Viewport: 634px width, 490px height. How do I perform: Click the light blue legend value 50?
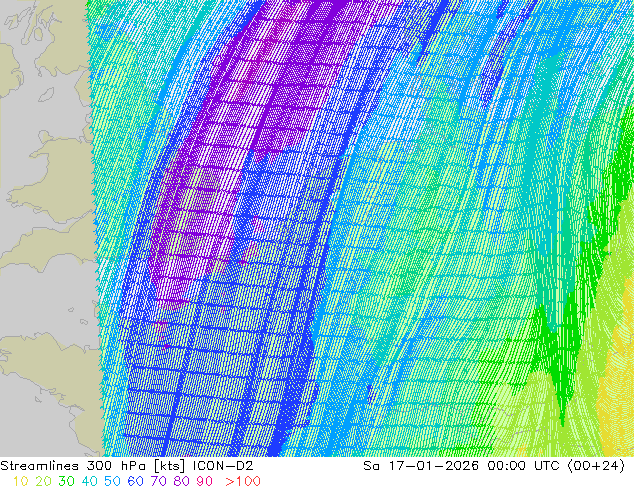pos(112,481)
